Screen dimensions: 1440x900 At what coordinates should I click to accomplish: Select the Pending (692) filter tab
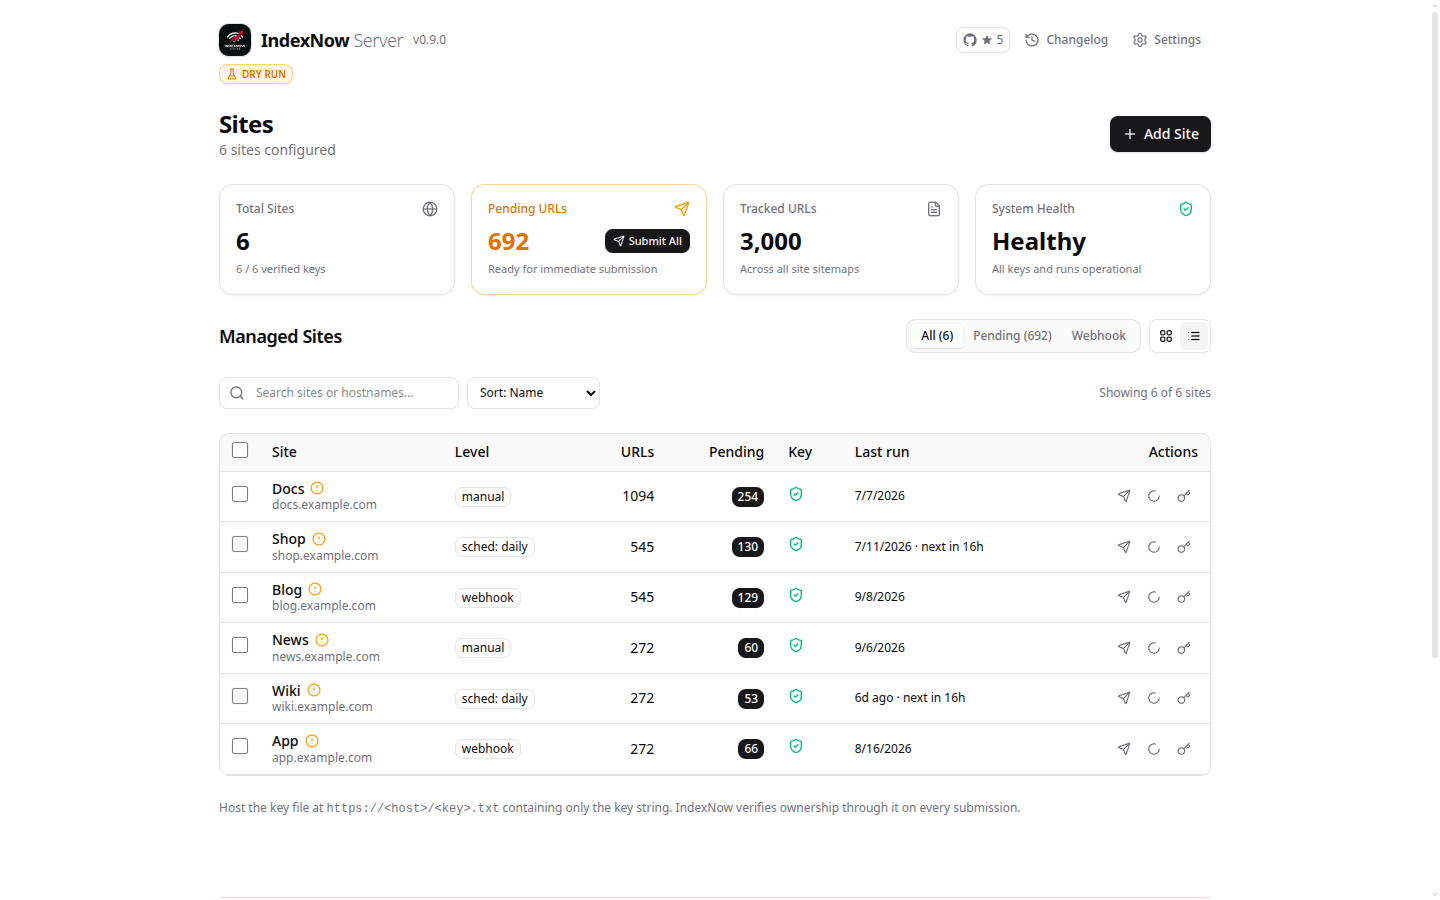click(x=1012, y=336)
